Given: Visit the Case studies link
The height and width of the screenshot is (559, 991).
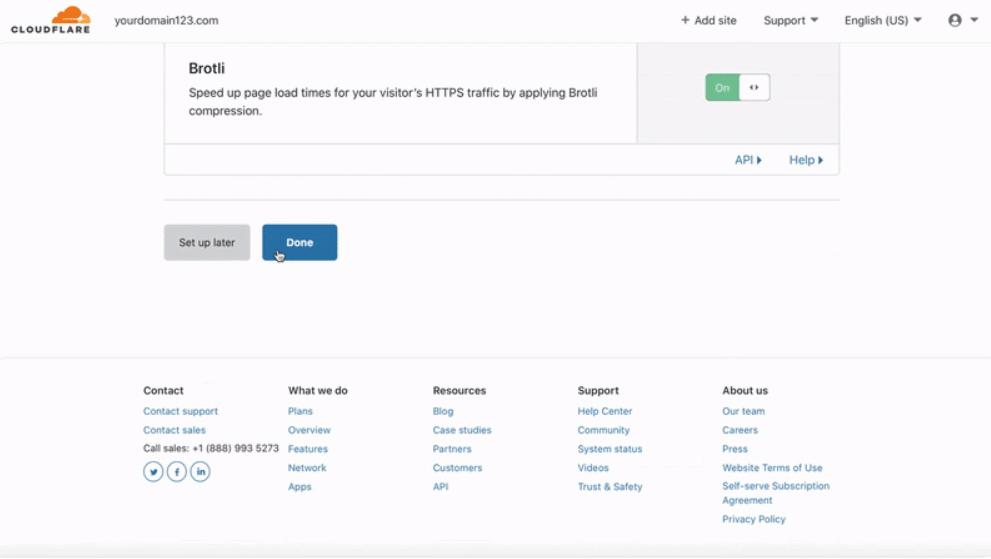Looking at the screenshot, I should 461,430.
